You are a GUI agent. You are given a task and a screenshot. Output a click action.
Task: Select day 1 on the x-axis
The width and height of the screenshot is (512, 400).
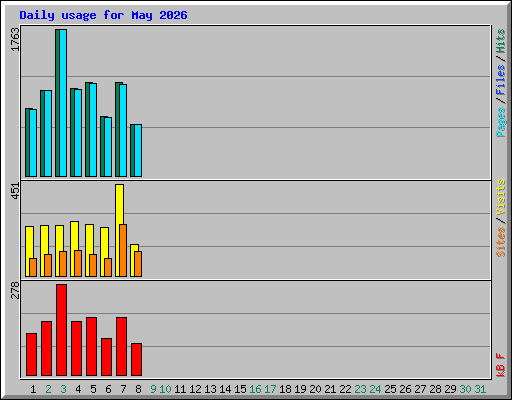pos(33,389)
